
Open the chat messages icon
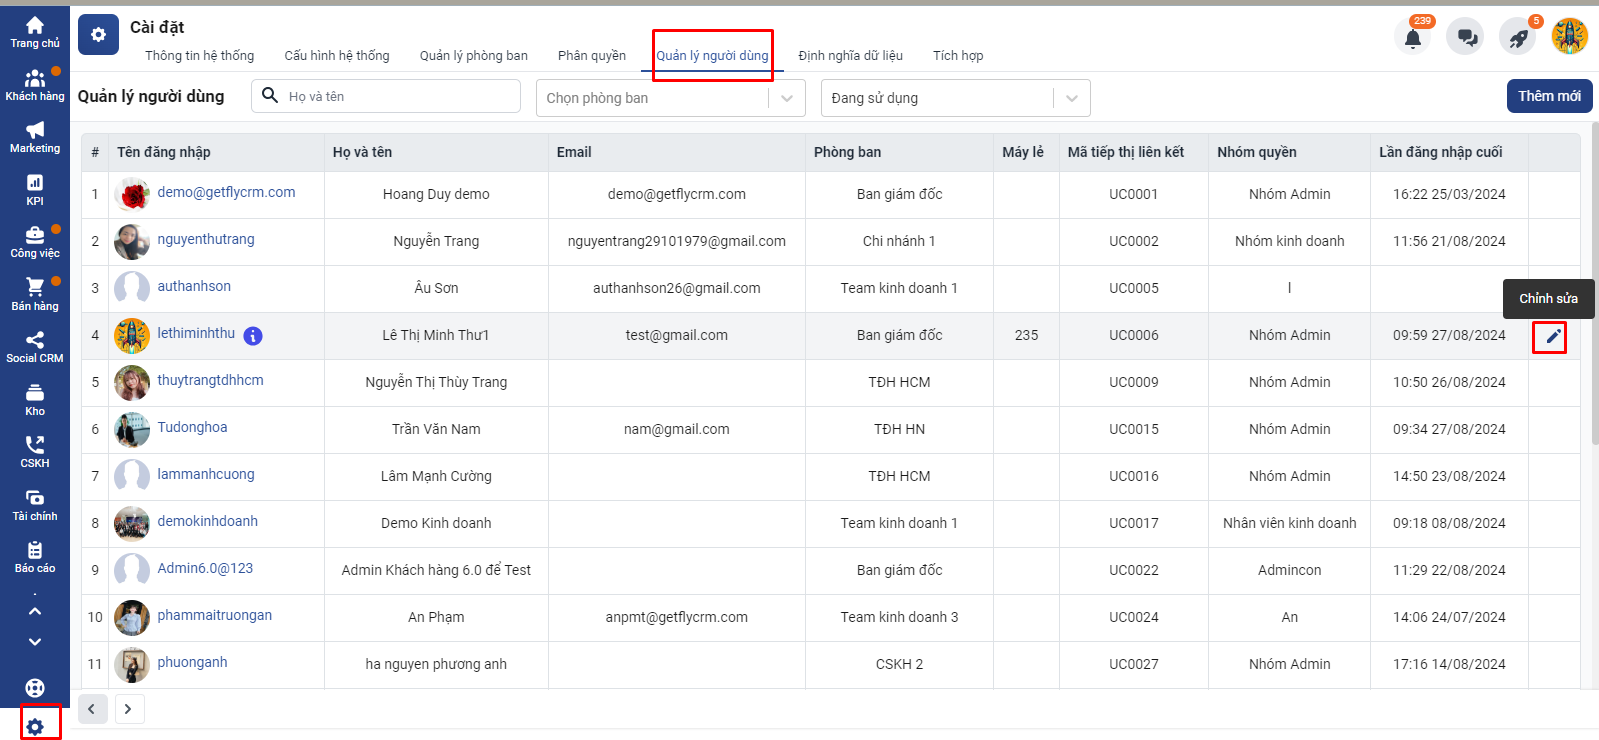click(1467, 38)
